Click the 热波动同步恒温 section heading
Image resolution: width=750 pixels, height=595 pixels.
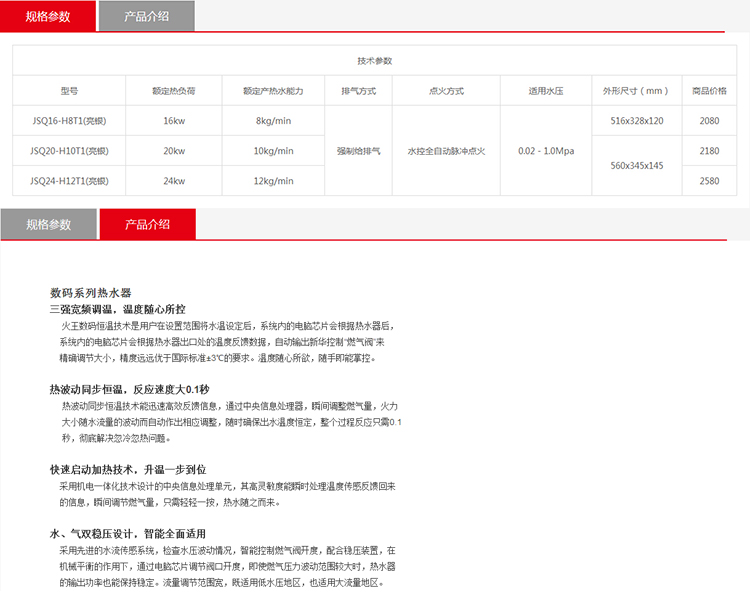pyautogui.click(x=129, y=389)
